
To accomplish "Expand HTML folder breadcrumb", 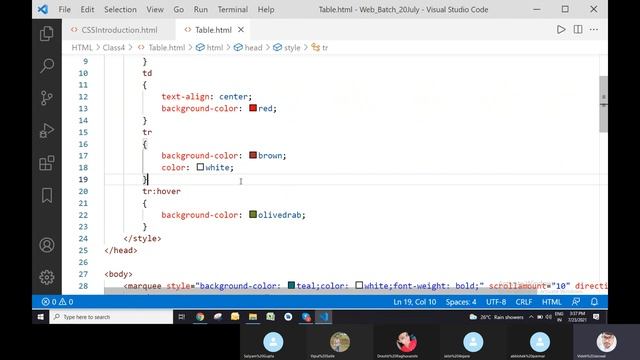I will pos(82,47).
